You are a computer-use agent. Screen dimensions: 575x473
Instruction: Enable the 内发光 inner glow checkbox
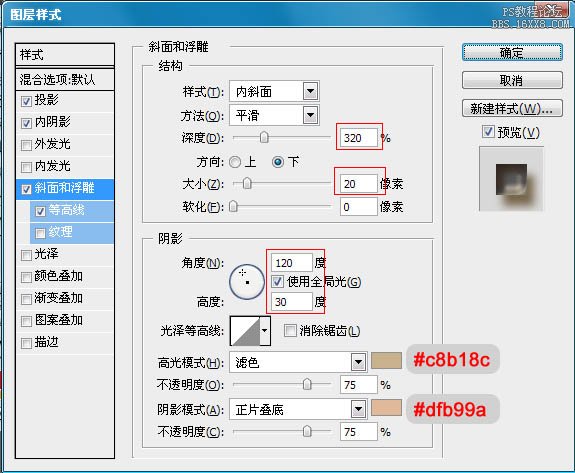coord(26,167)
